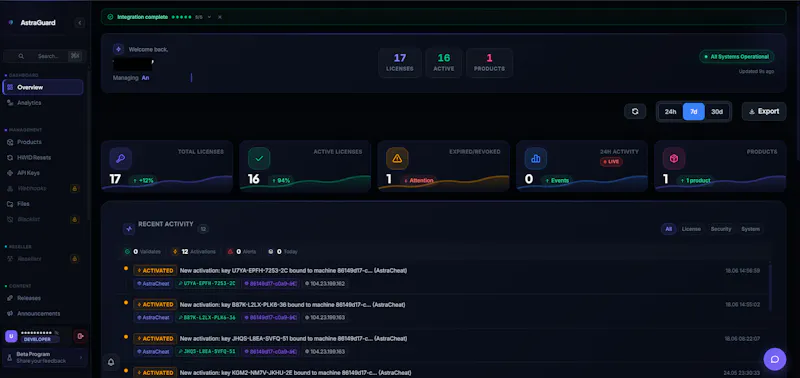This screenshot has width=800, height=378.
Task: Open Releases under Content
Action: (x=43, y=298)
